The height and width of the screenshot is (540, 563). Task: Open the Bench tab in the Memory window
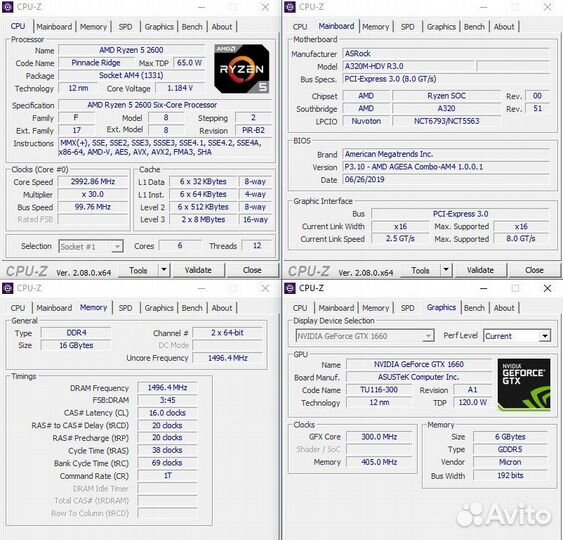click(192, 308)
